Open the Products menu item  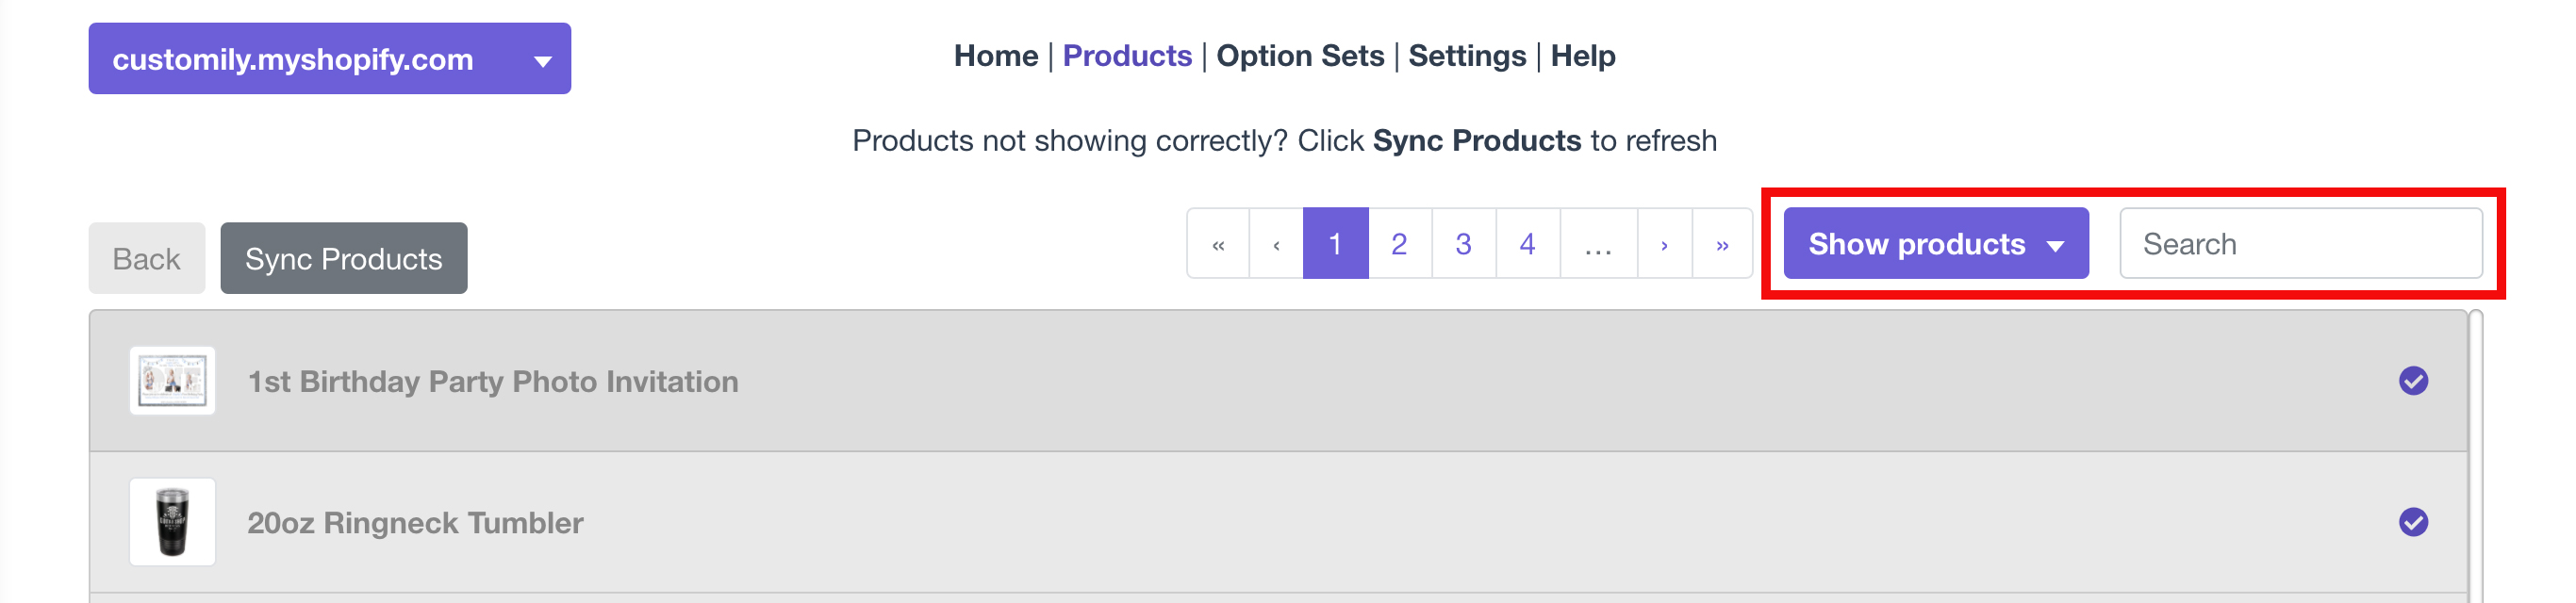click(x=1127, y=56)
